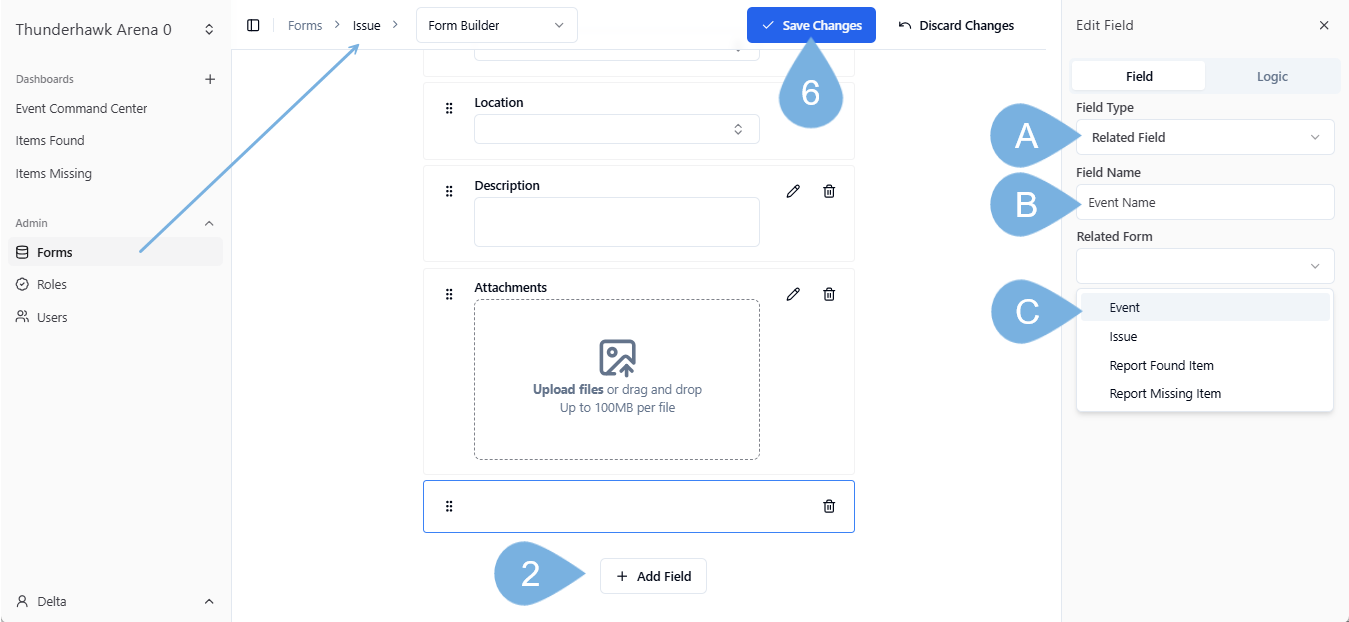The image size is (1349, 622).
Task: Click the Save Changes button
Action: tap(810, 26)
